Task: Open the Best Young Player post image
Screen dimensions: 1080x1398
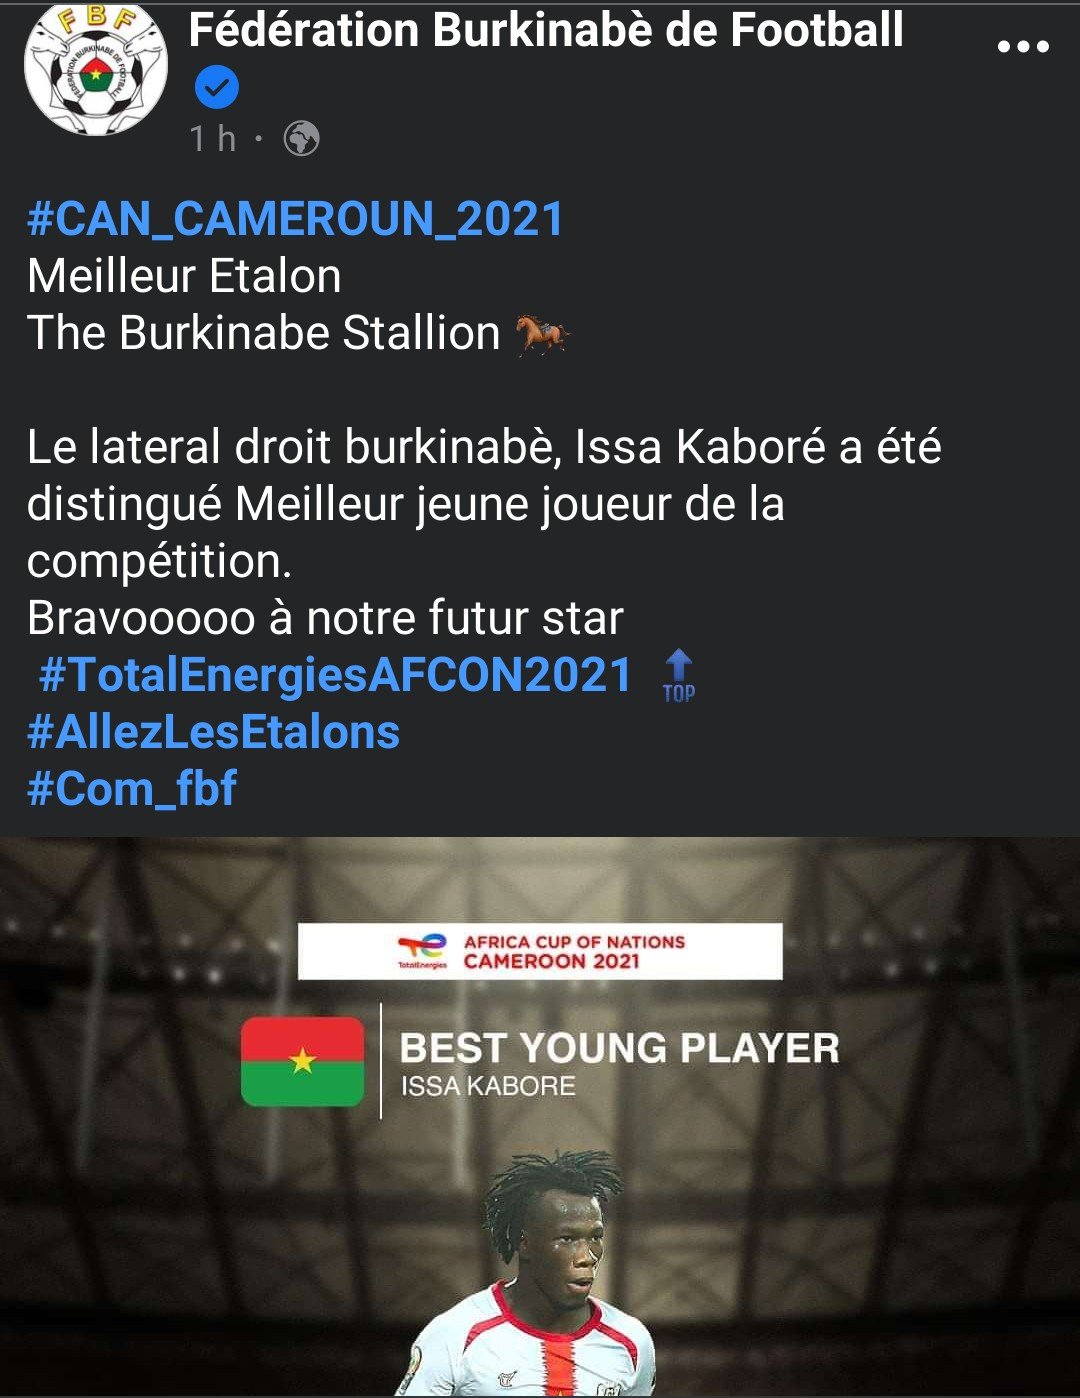Action: pos(540,1117)
